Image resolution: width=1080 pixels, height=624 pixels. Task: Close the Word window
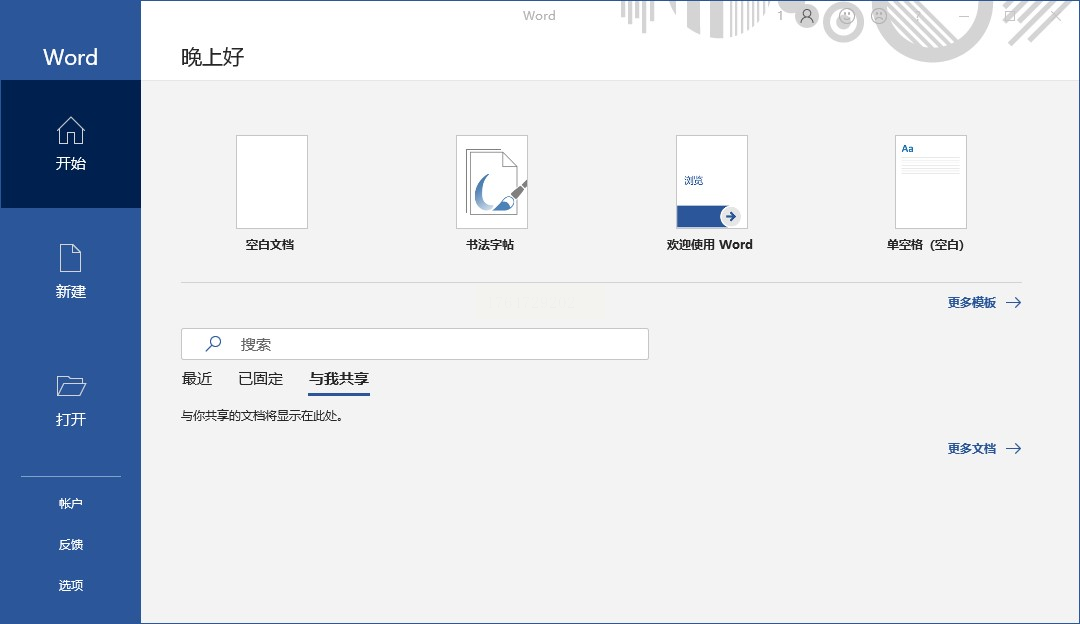1056,16
